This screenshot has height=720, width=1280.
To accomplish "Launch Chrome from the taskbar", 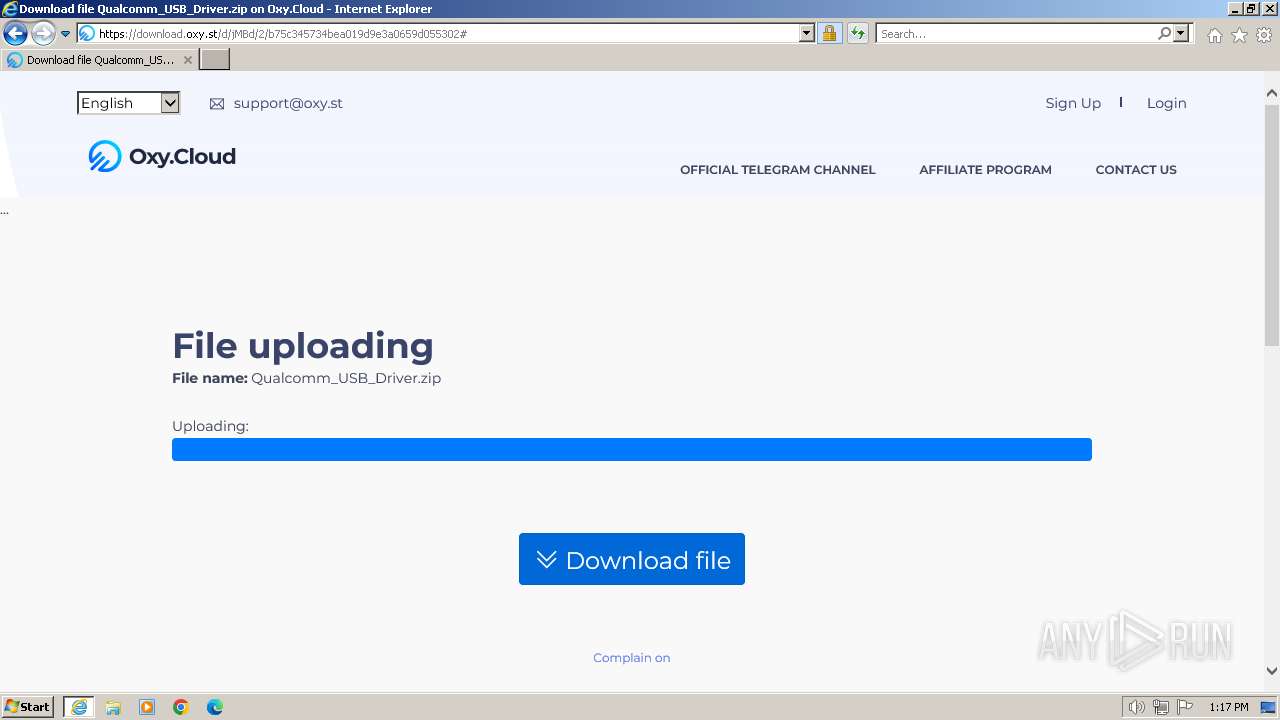I will point(181,707).
